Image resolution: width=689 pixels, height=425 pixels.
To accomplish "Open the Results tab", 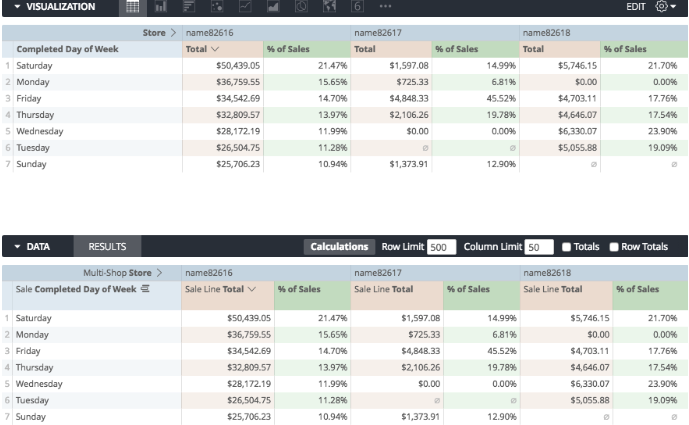I will 107,247.
